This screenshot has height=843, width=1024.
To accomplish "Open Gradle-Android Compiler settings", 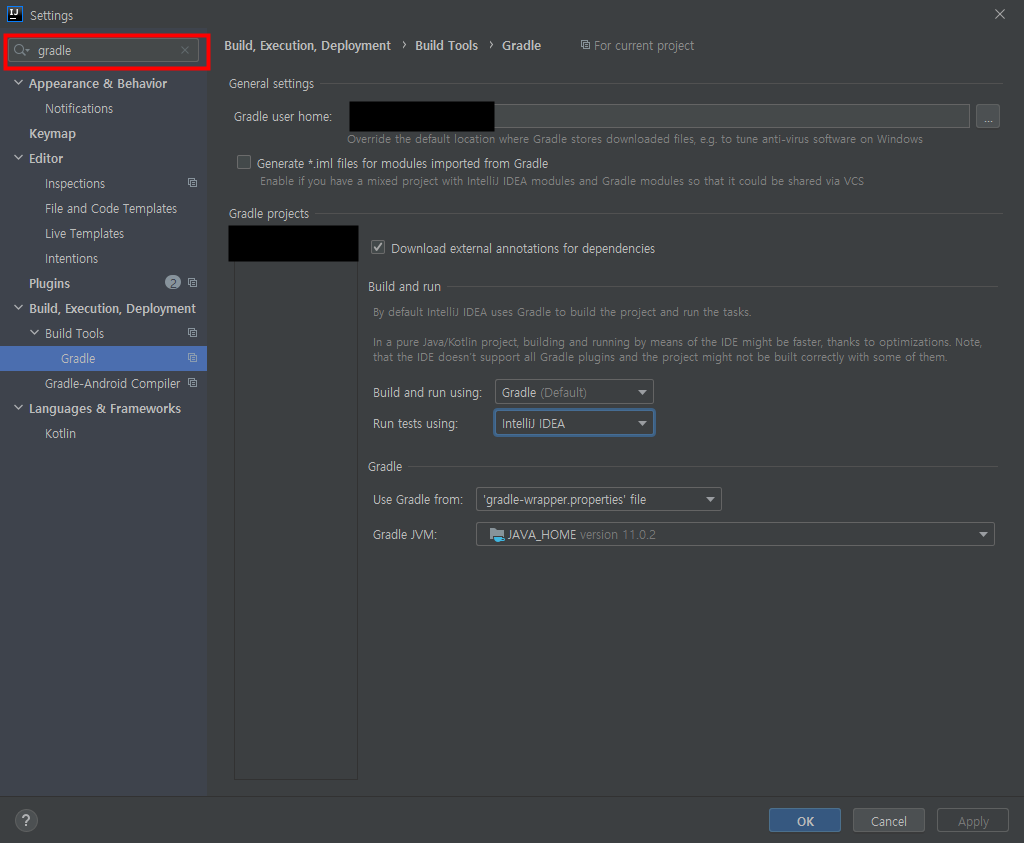I will pyautogui.click(x=112, y=383).
